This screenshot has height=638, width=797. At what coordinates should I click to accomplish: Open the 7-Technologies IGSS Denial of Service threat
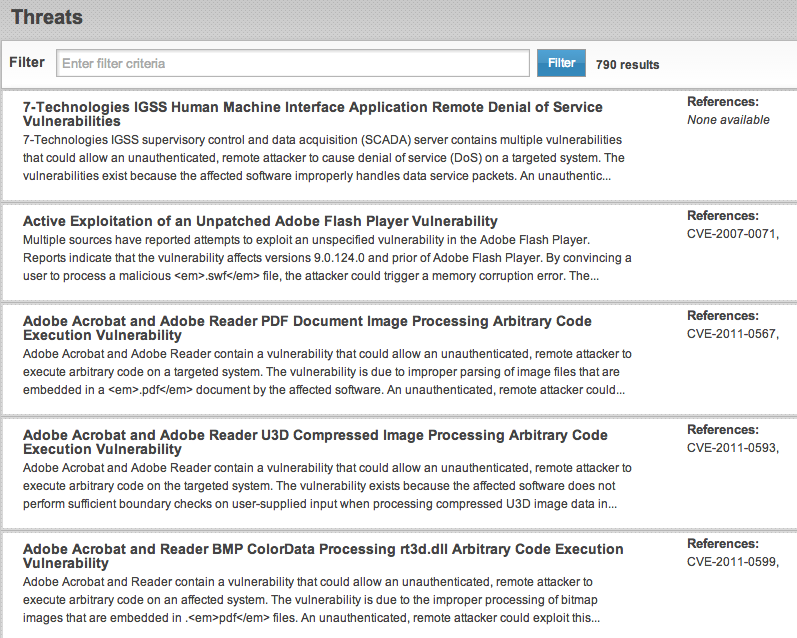point(312,114)
